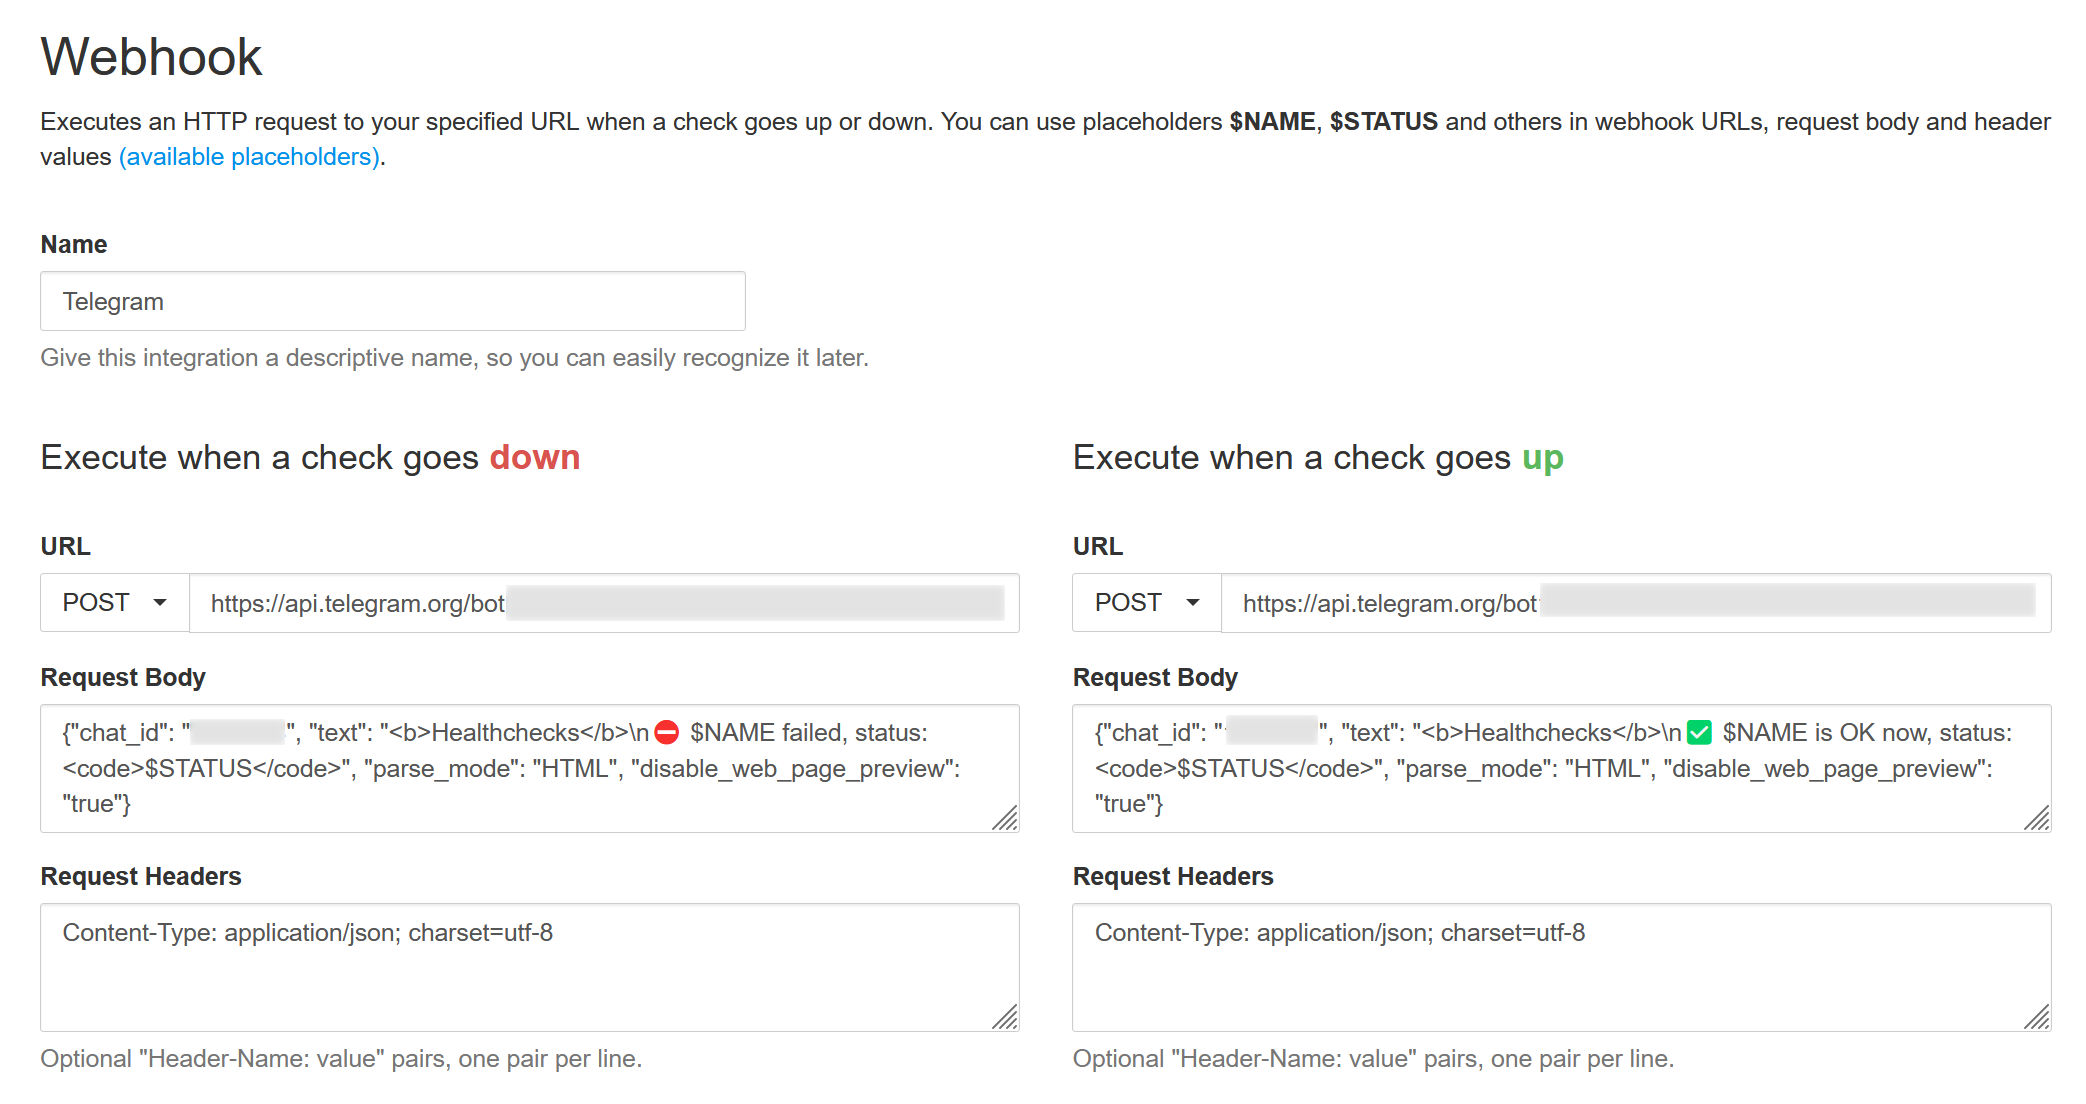Open POST method dropdown for up URL
The image size is (2086, 1104).
(1146, 603)
